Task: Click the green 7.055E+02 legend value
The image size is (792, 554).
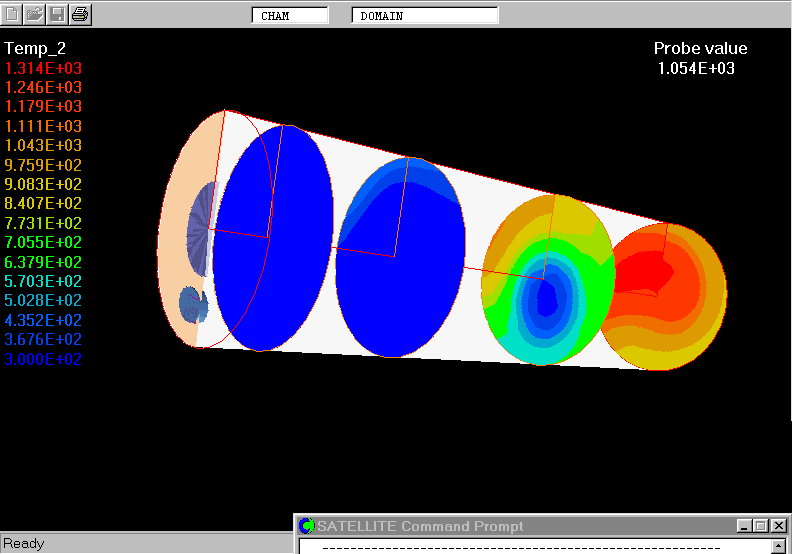Action: coord(44,242)
